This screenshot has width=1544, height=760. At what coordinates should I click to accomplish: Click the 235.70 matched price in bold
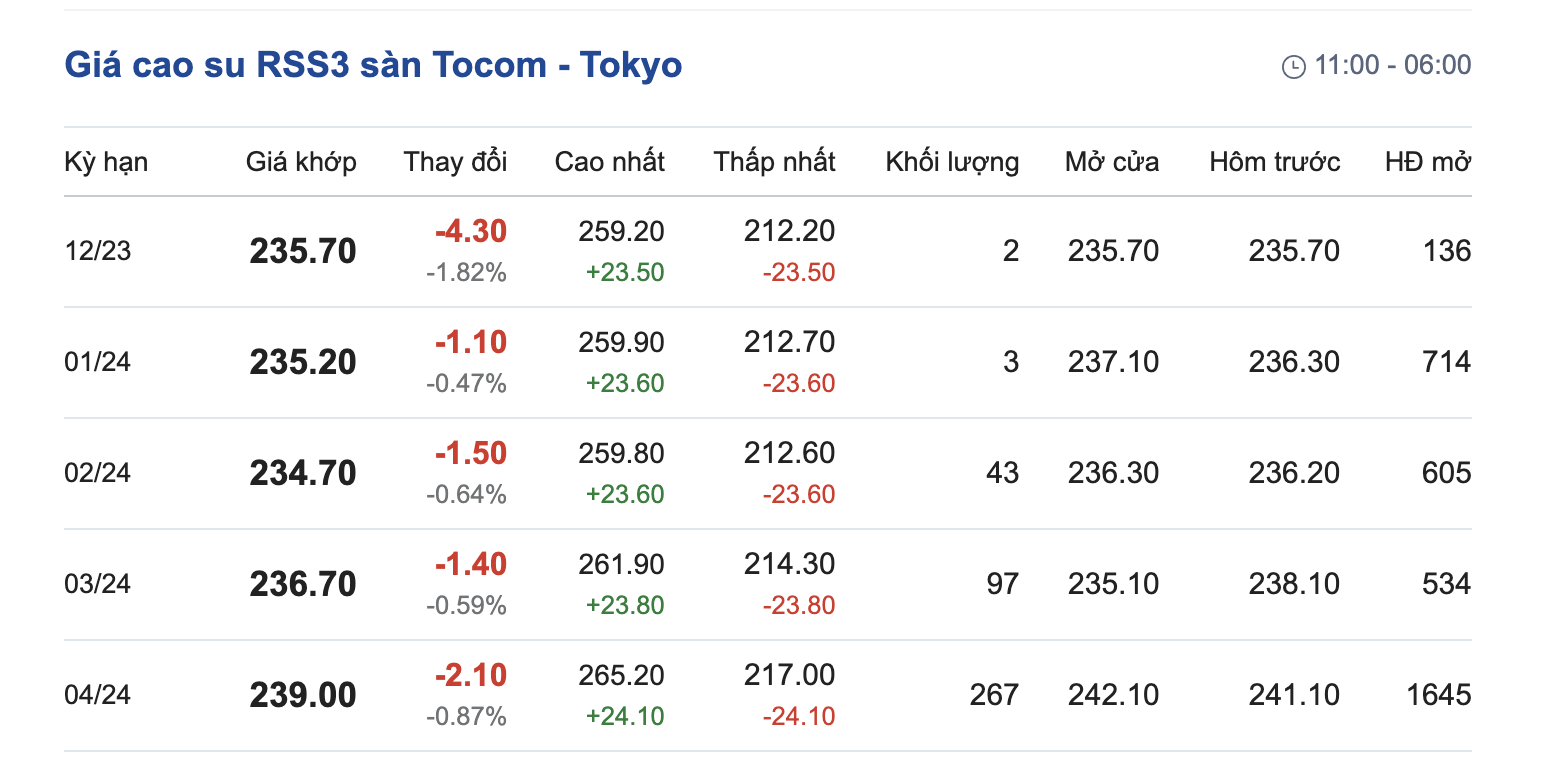point(303,251)
